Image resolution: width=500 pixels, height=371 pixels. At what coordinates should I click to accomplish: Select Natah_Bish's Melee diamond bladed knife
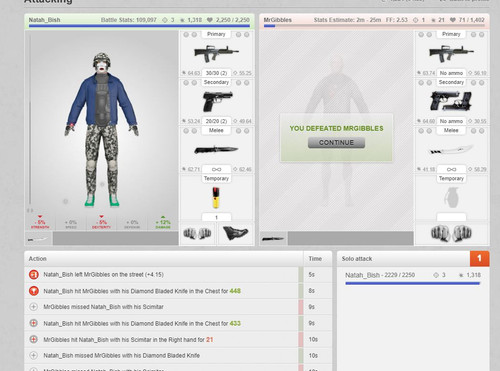[x=216, y=149]
